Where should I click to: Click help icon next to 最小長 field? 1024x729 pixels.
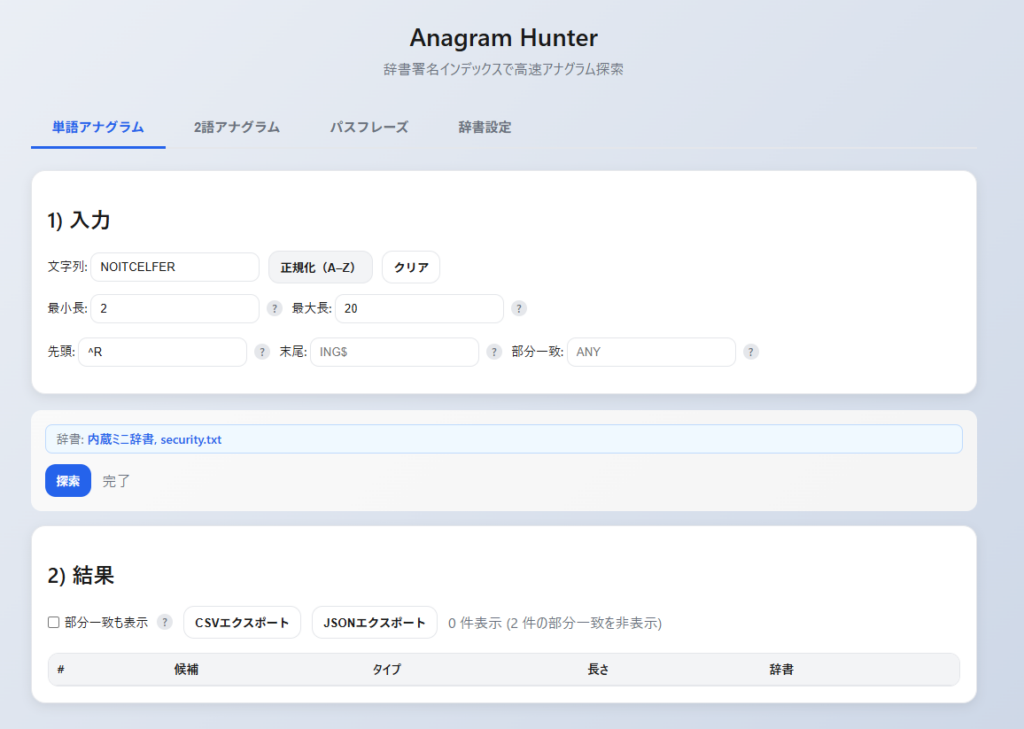click(x=275, y=309)
